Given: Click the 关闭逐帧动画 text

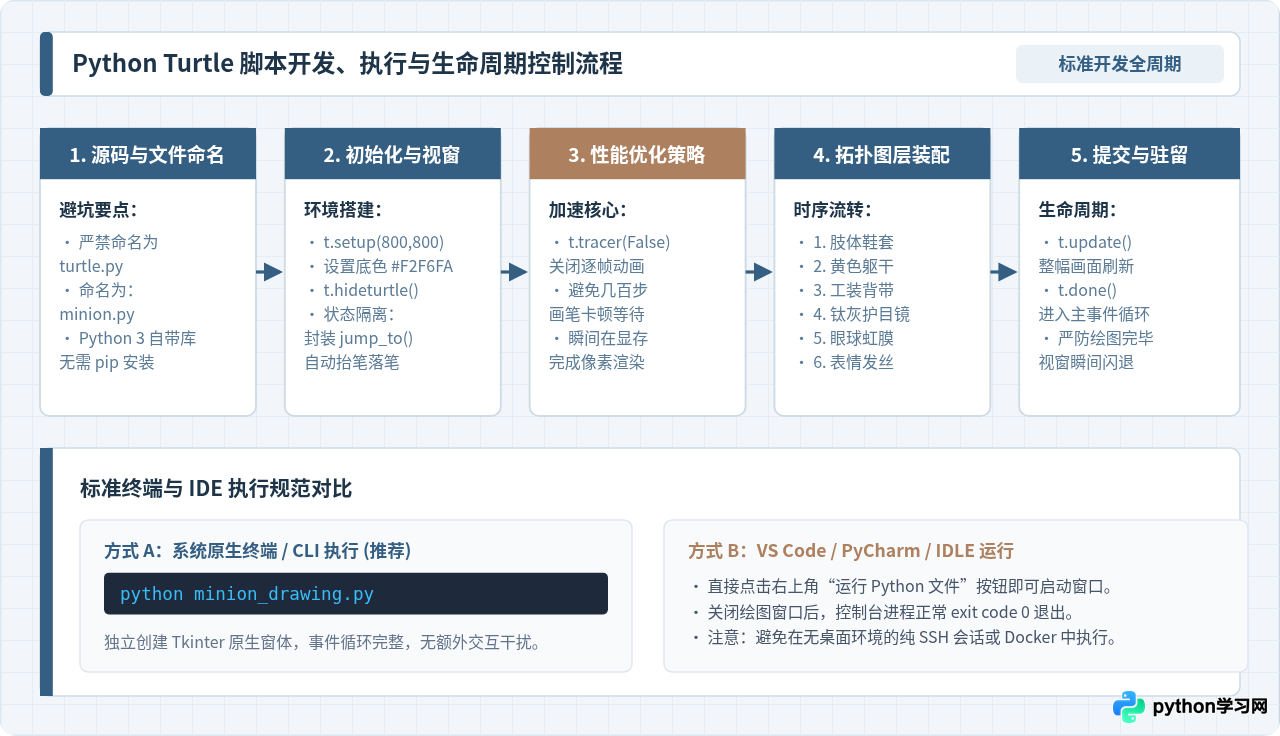Looking at the screenshot, I should point(597,266).
